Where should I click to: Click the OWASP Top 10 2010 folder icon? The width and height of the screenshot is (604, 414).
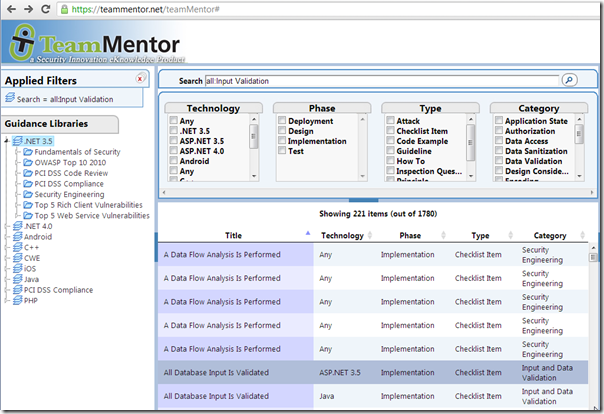coord(28,162)
